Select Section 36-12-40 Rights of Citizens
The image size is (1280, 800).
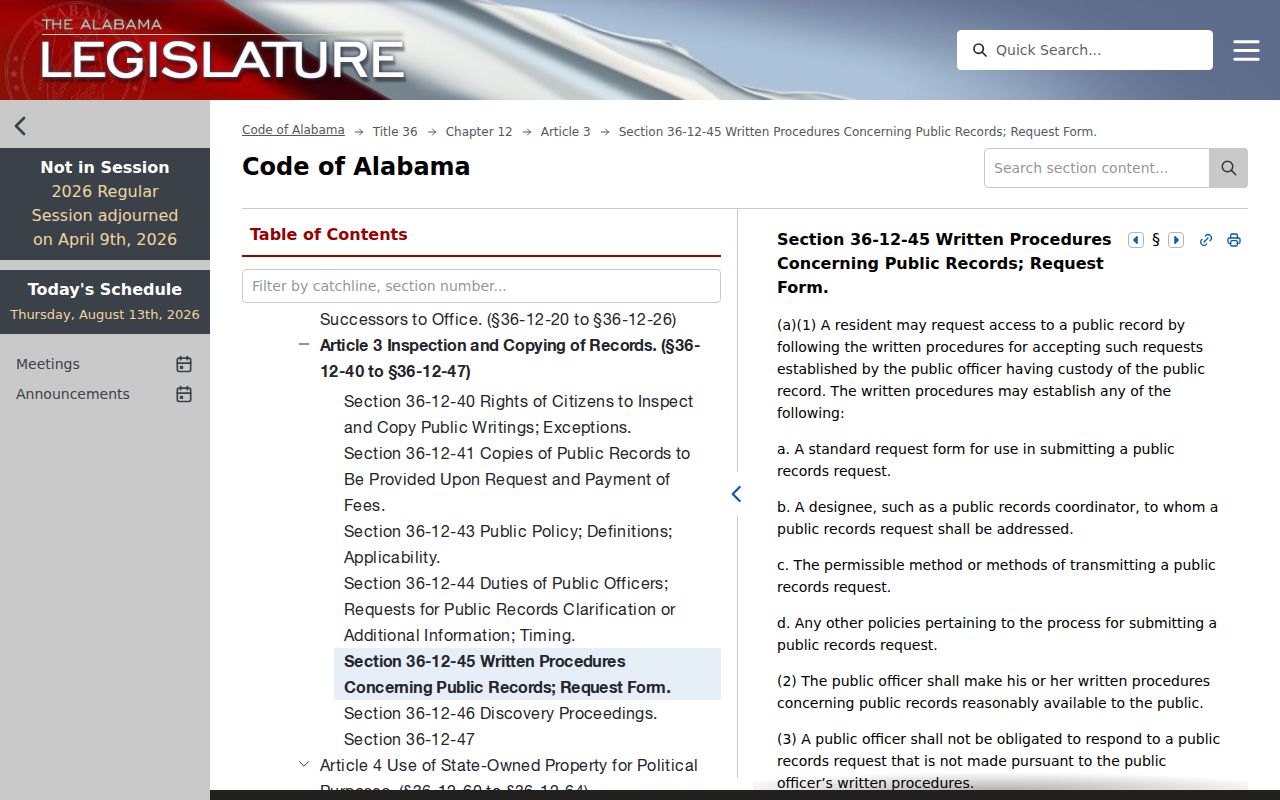point(527,414)
